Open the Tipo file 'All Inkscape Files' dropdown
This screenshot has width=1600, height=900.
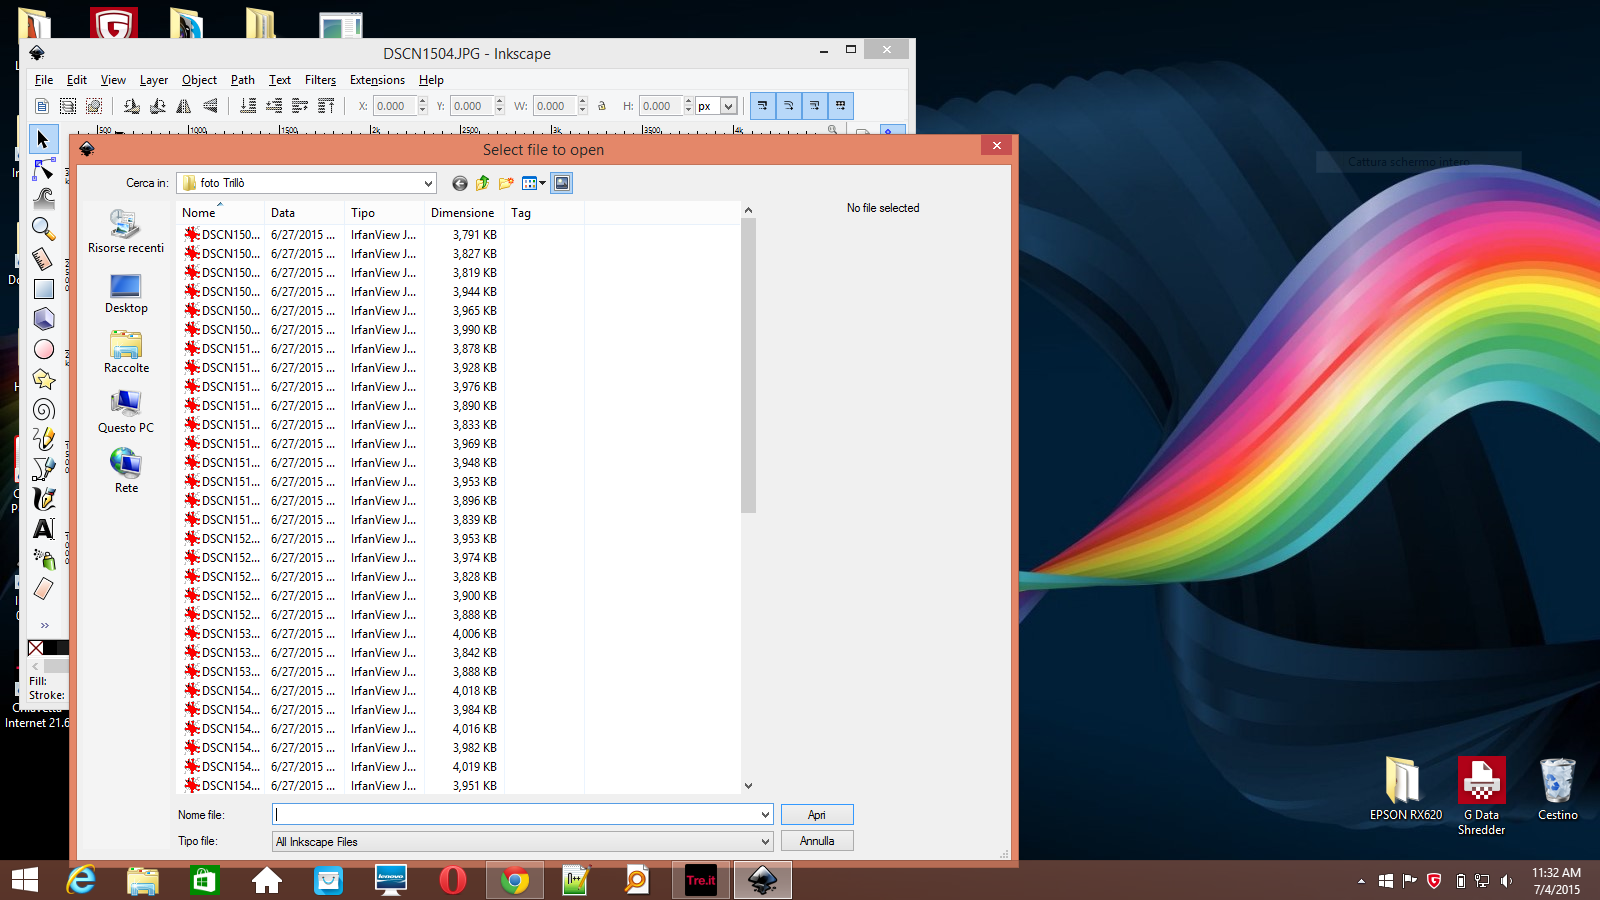pos(522,842)
